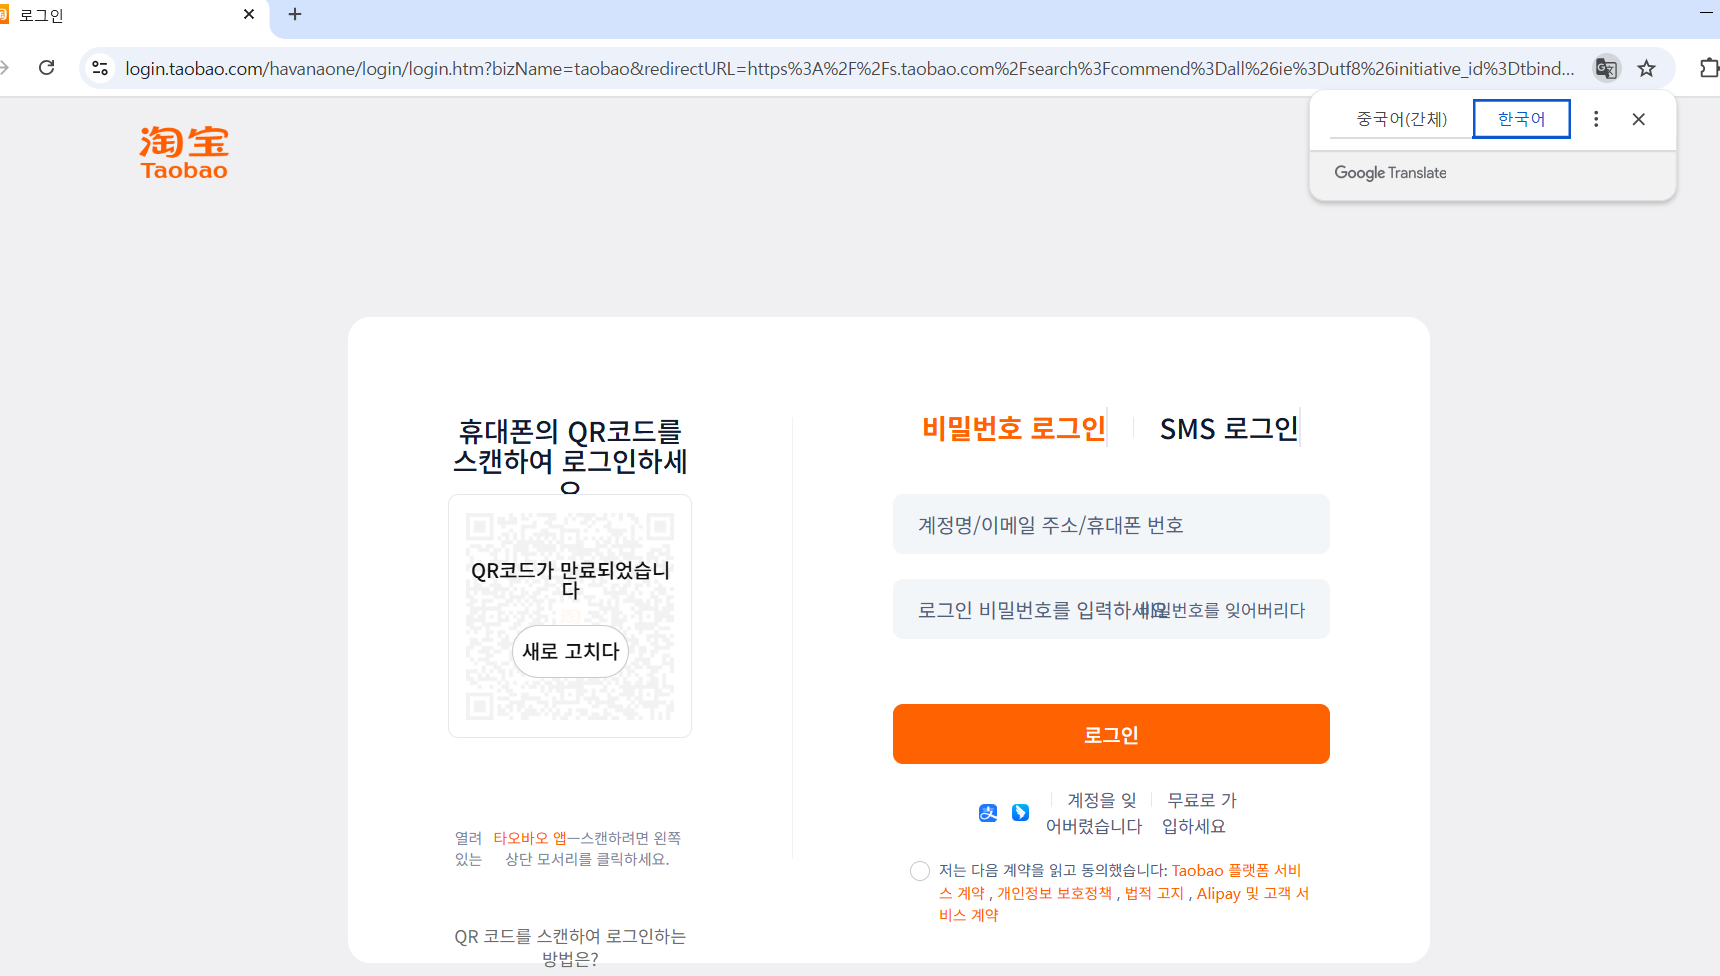Switch to 비밀번호 로그인 tab
Screen dimensions: 1720x976
pyautogui.click(x=1013, y=428)
